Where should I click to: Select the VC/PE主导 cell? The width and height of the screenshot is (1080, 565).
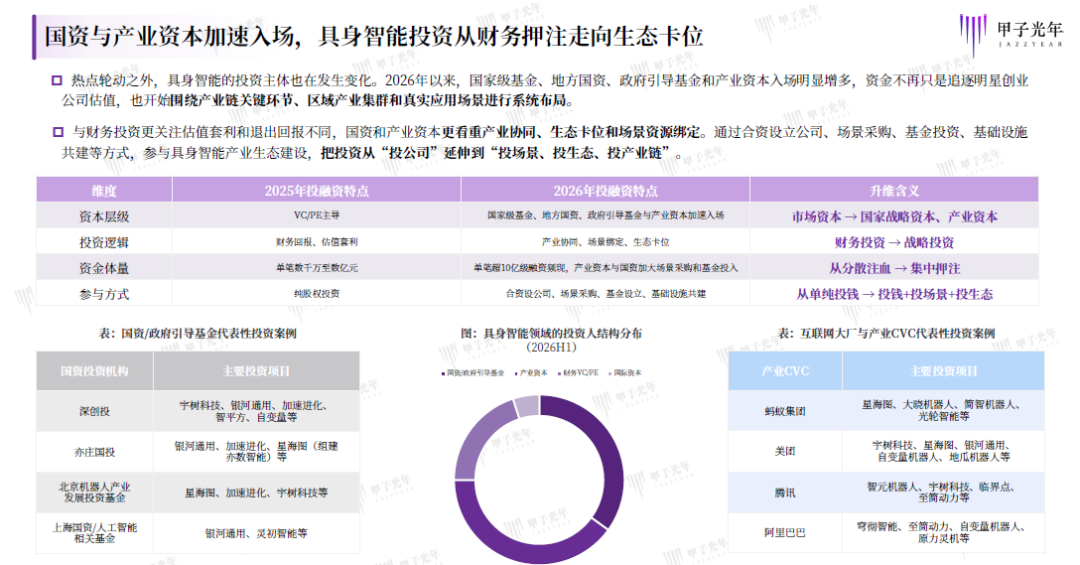pos(316,215)
